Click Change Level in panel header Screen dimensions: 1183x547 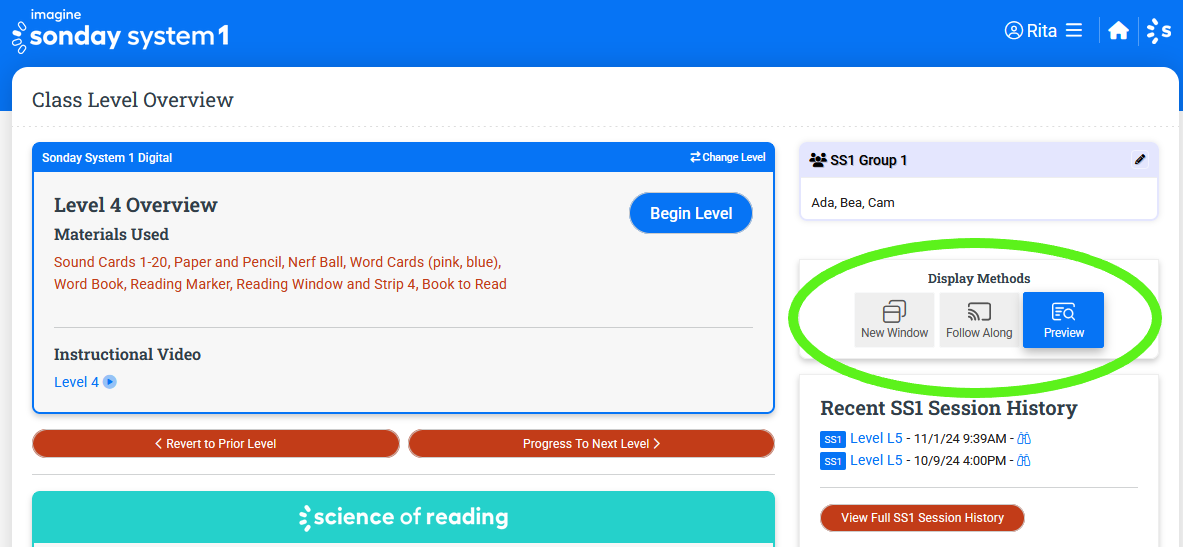point(727,158)
